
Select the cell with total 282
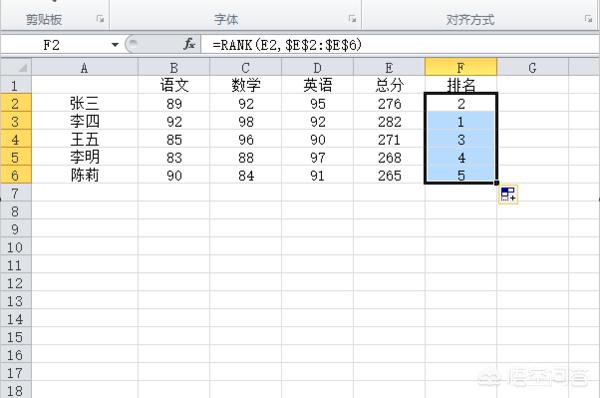[x=389, y=121]
